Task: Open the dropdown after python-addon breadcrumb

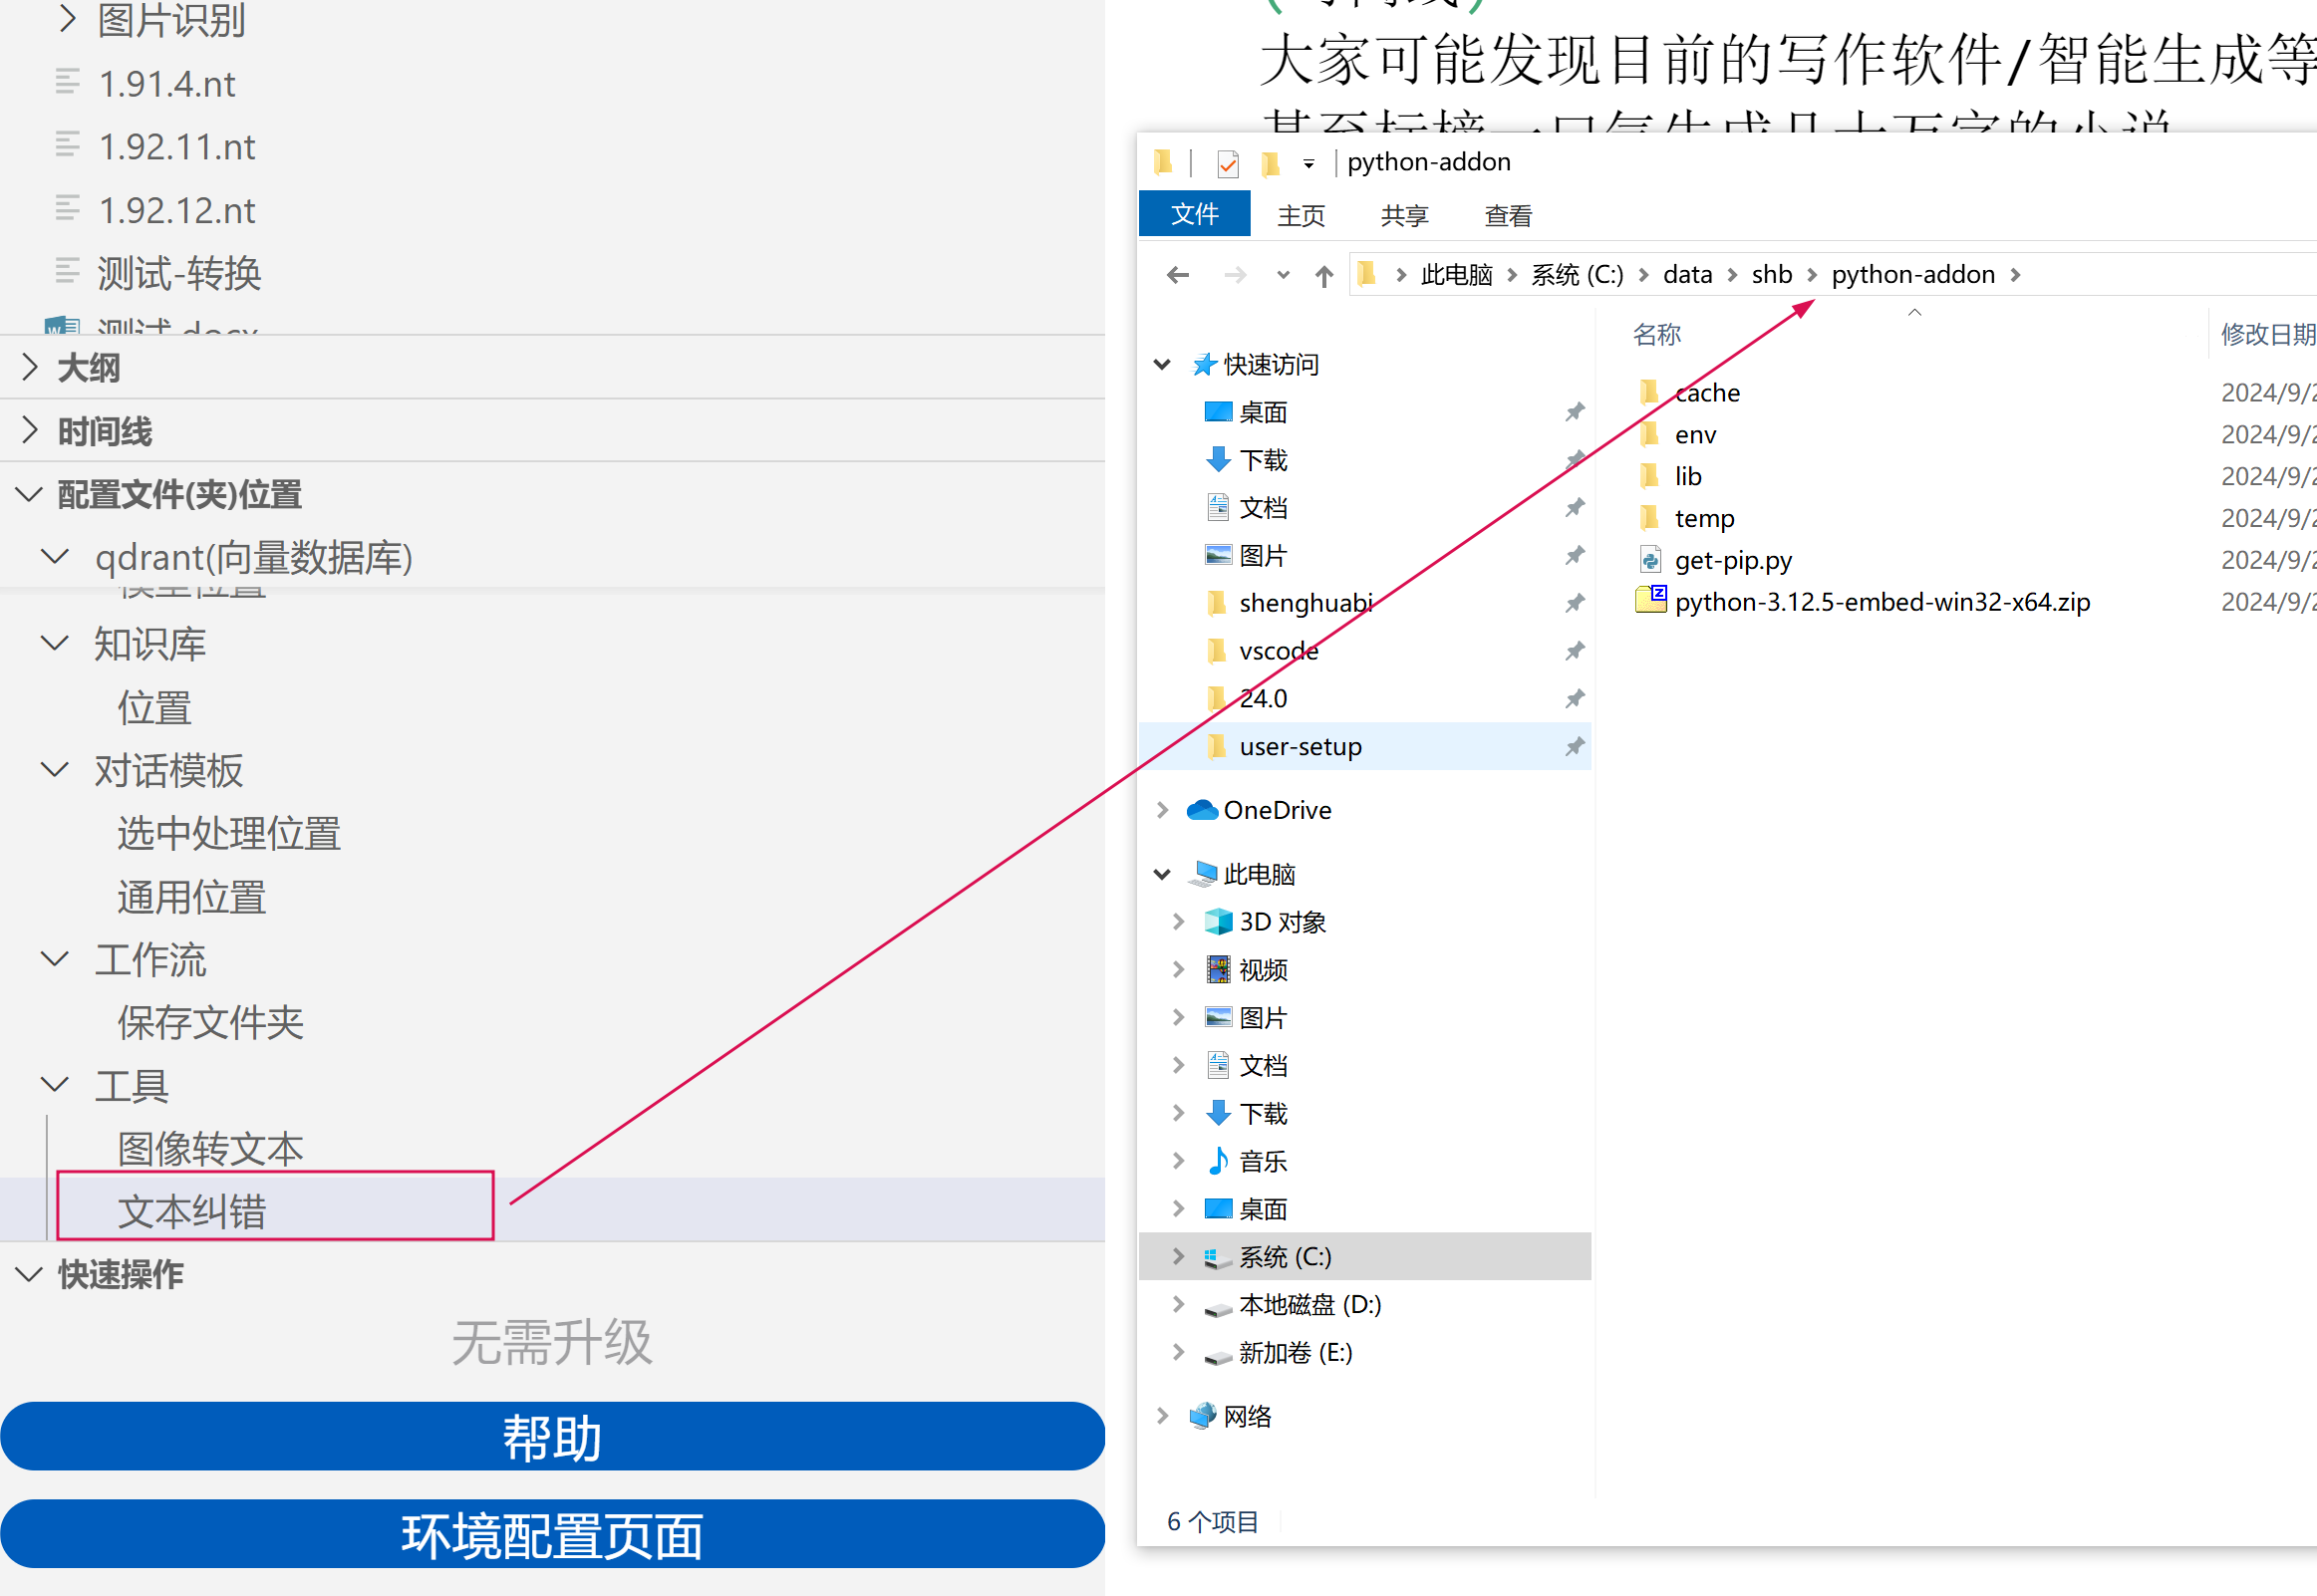Action: tap(2015, 275)
